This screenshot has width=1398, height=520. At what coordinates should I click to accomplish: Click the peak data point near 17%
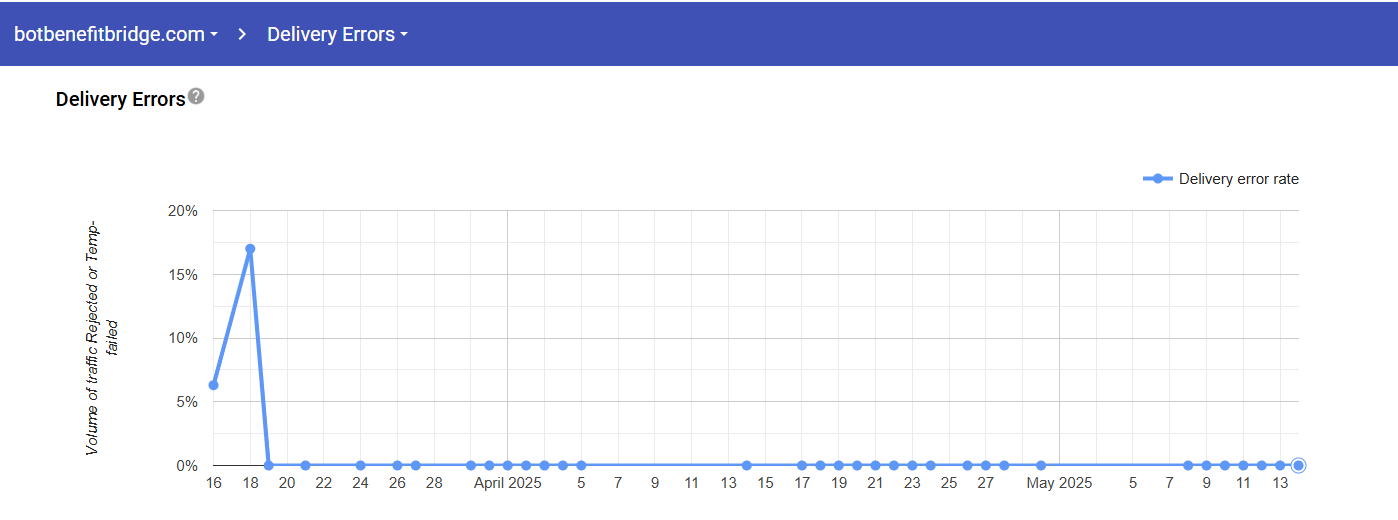(x=250, y=249)
